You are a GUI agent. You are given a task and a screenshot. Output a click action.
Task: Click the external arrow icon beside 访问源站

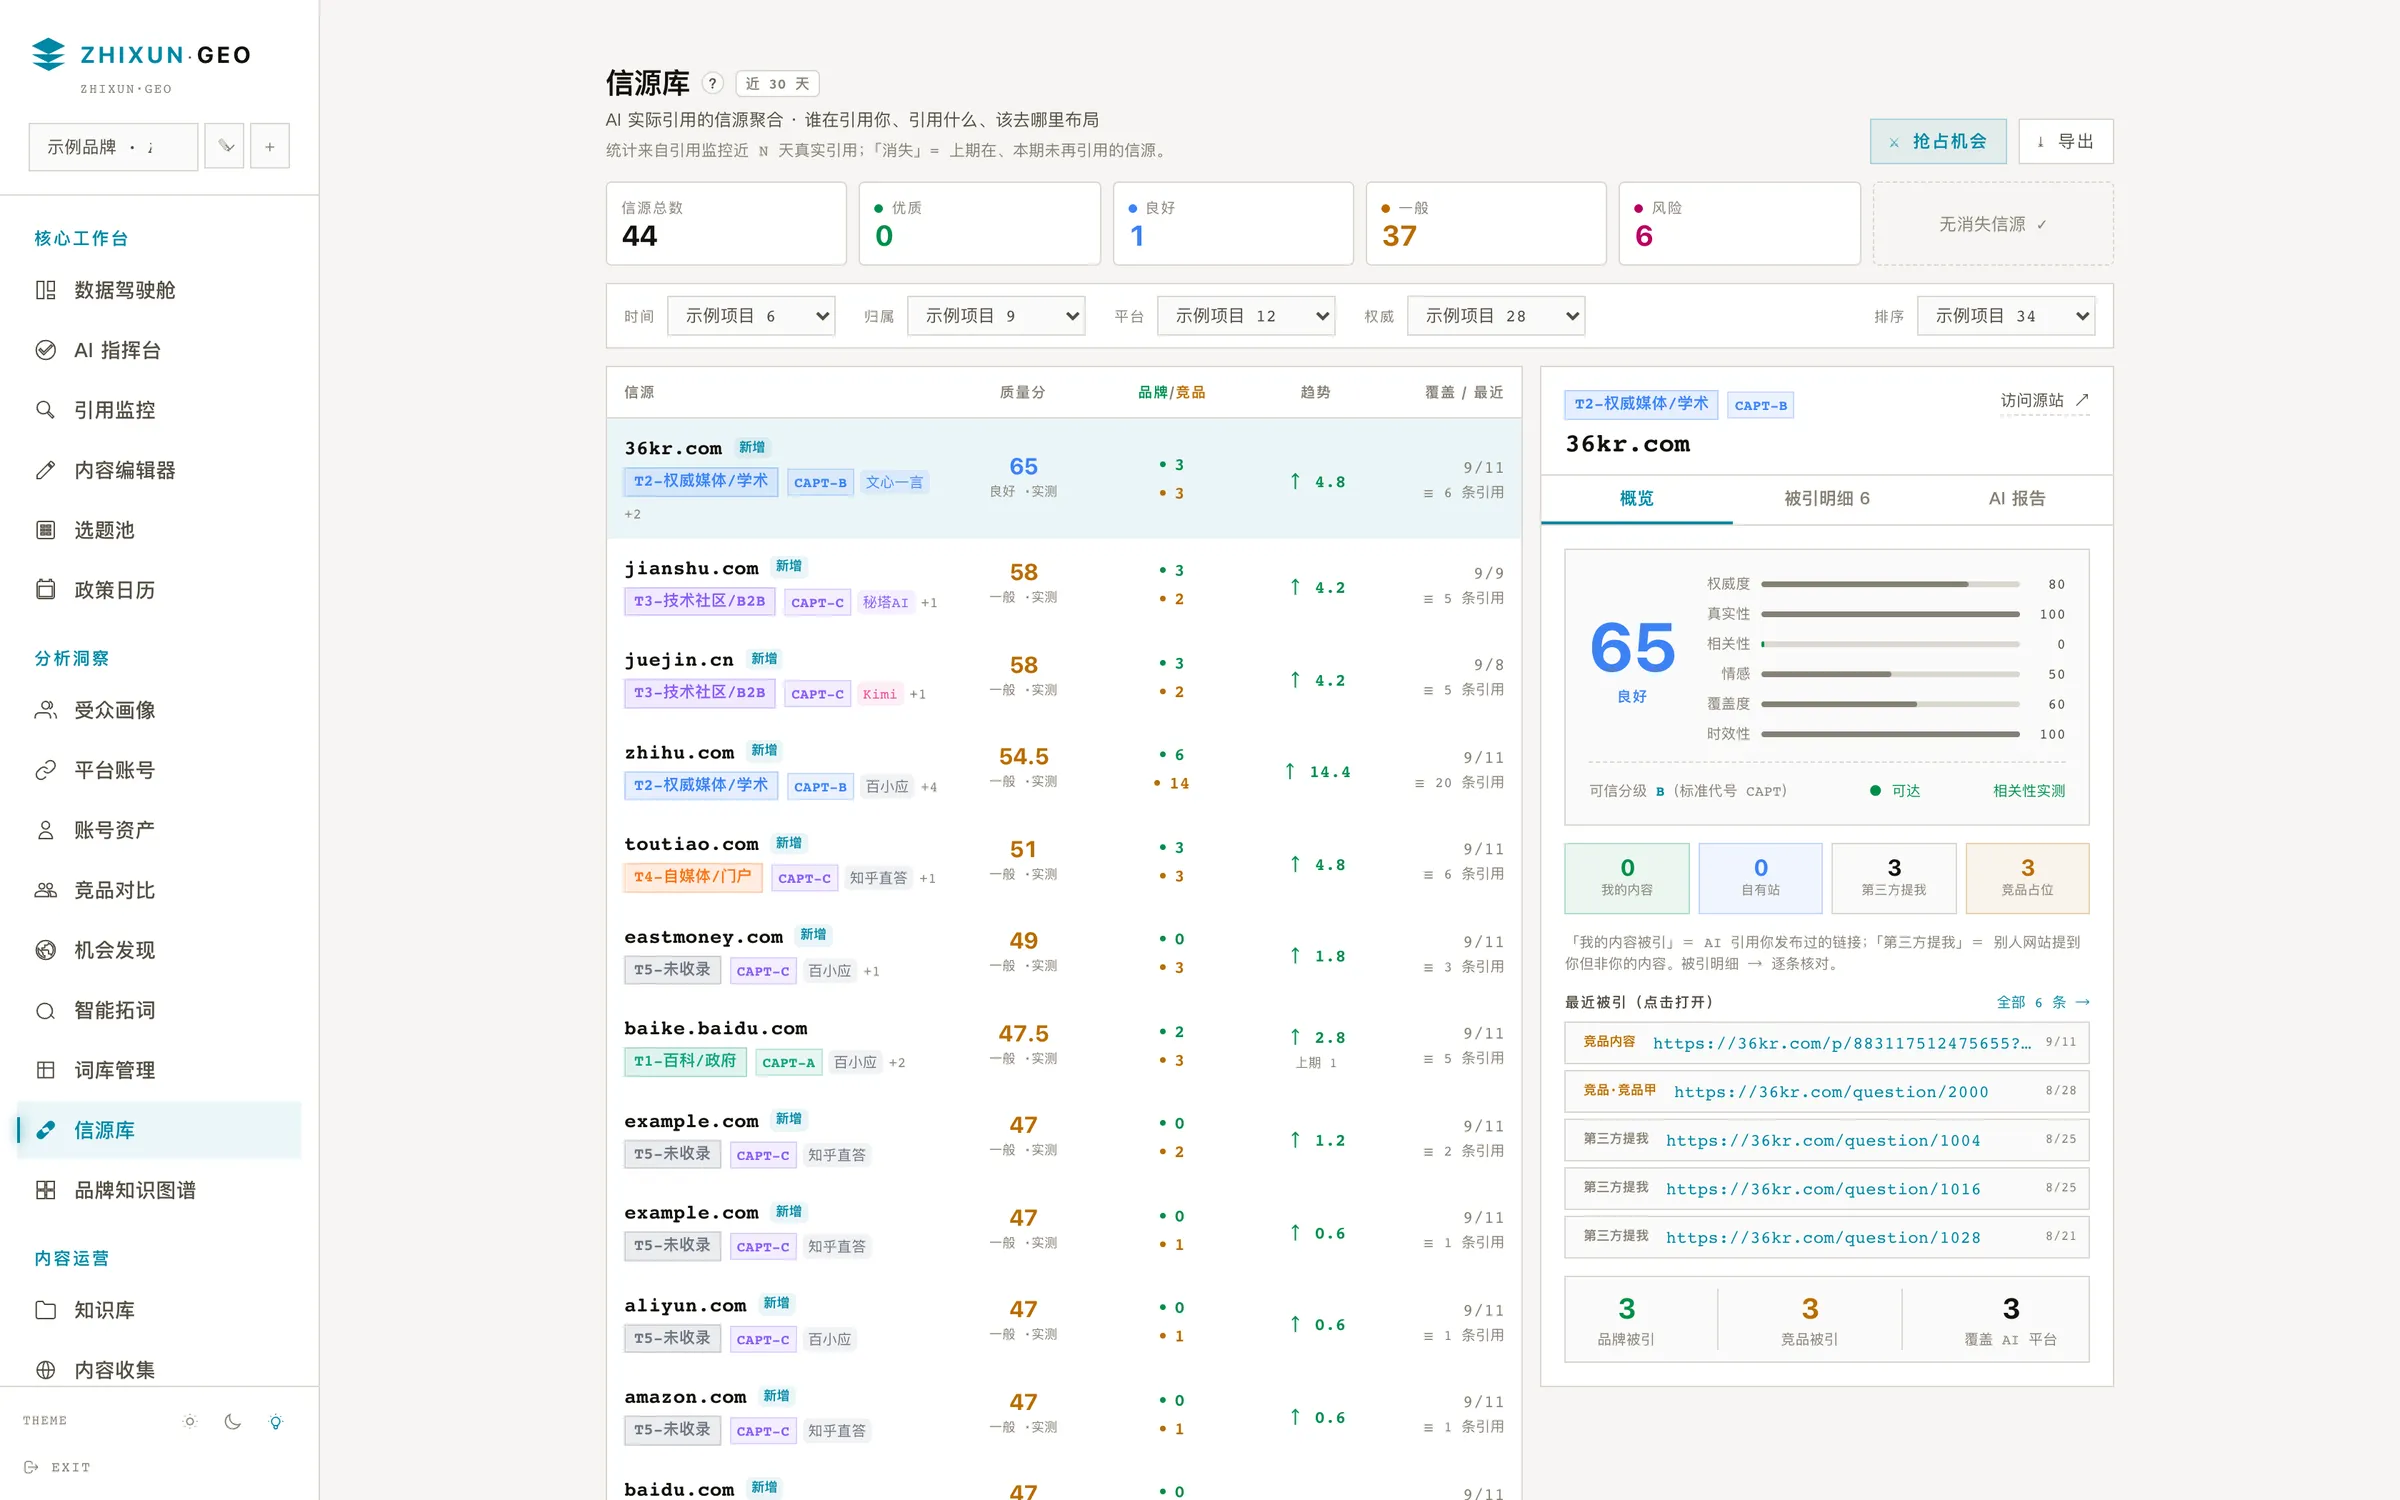2082,400
